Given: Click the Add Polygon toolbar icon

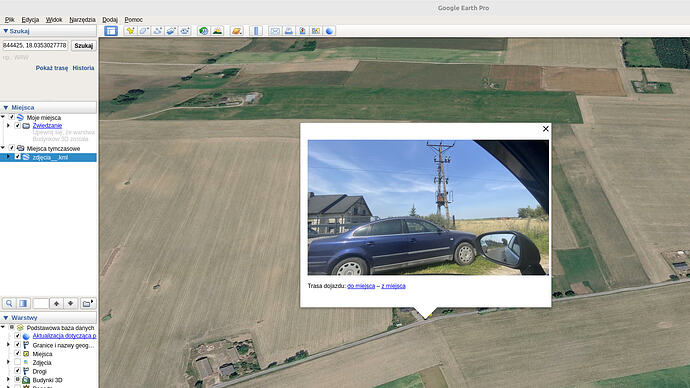Looking at the screenshot, I should point(143,31).
